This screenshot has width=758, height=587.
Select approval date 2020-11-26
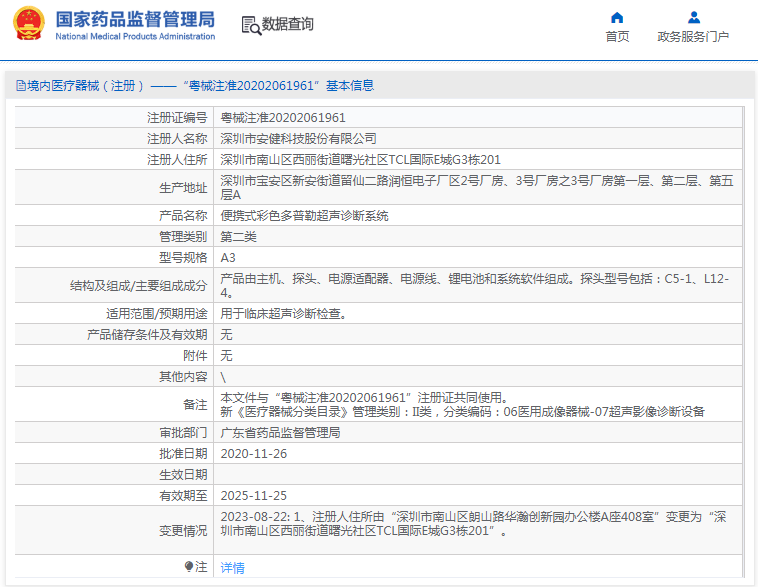pyautogui.click(x=253, y=454)
